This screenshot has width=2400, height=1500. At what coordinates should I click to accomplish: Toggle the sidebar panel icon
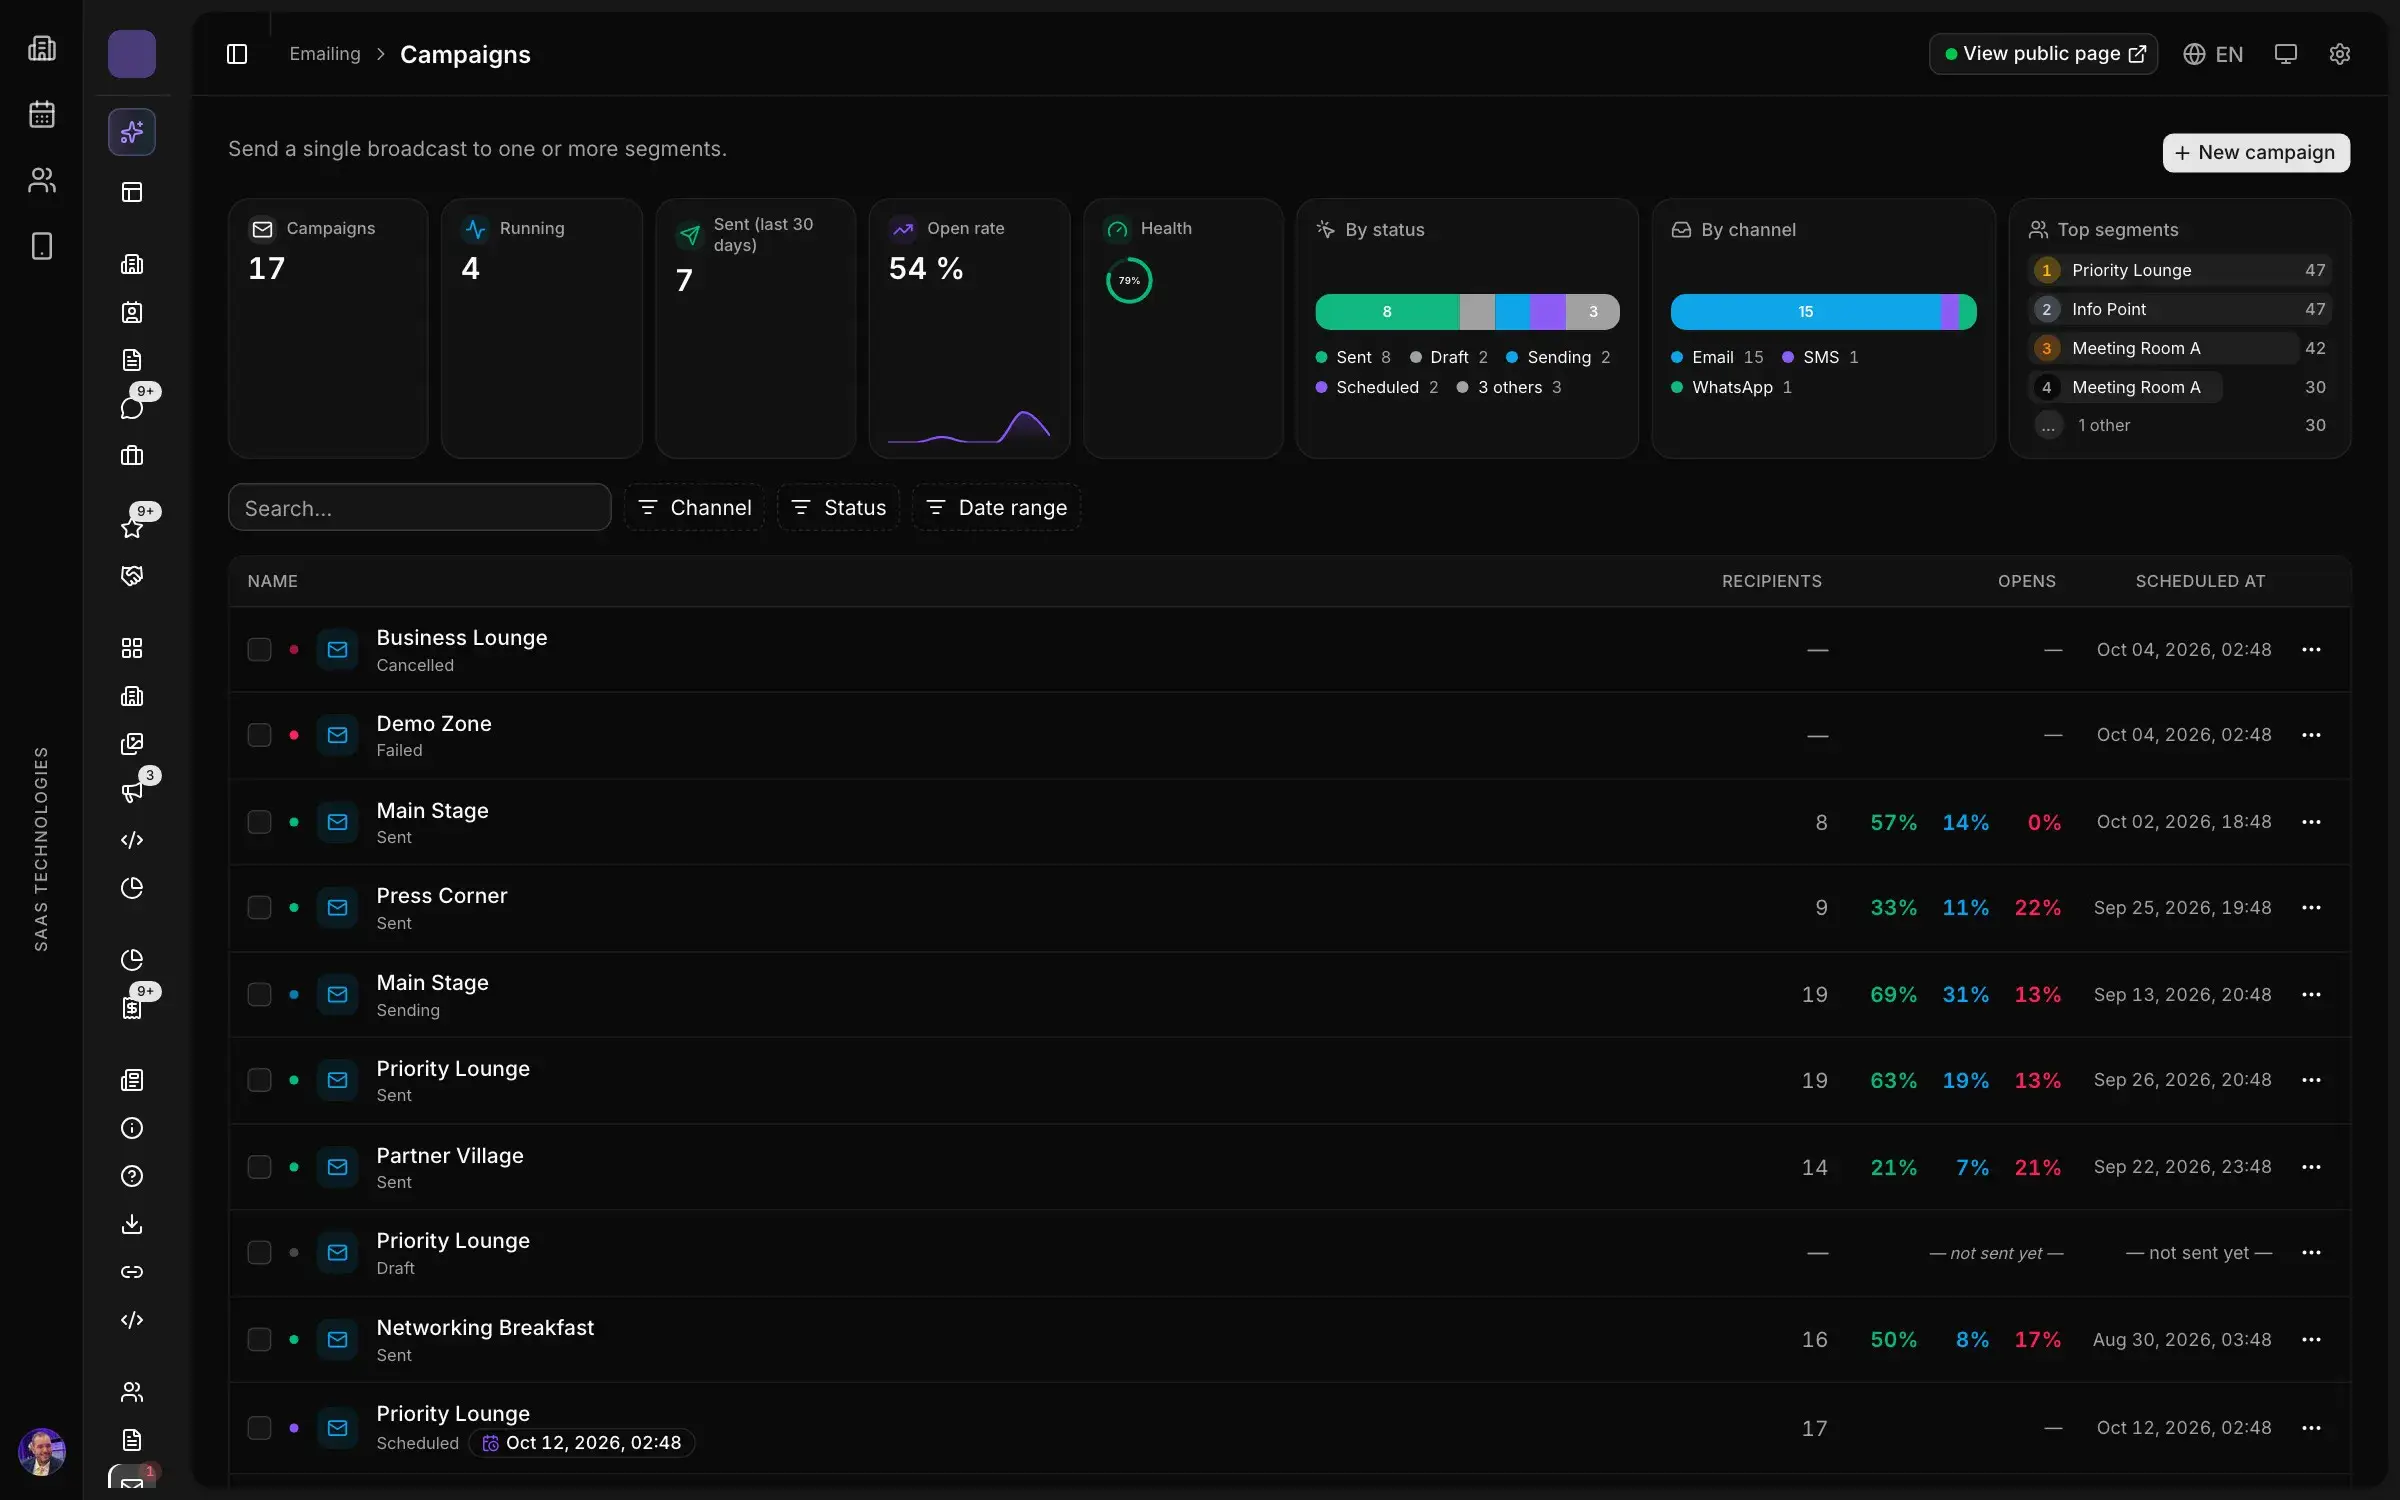pos(237,54)
